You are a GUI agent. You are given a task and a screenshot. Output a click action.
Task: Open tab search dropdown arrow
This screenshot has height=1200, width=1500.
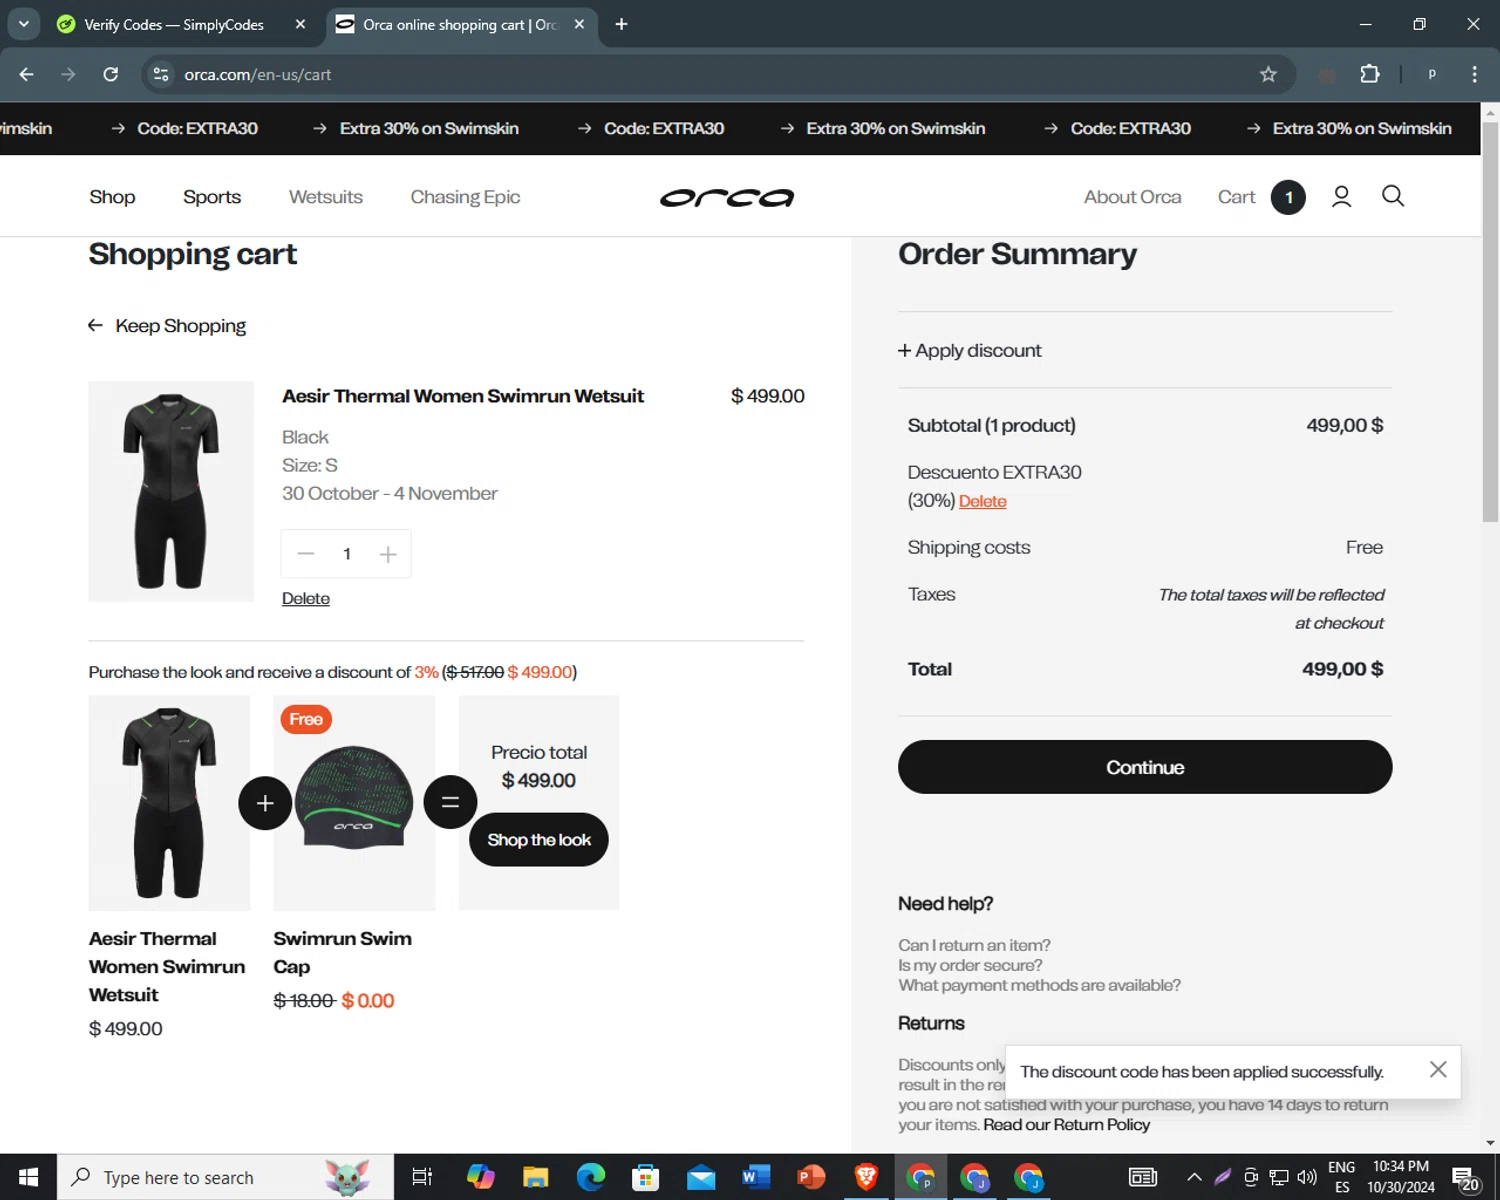(23, 24)
